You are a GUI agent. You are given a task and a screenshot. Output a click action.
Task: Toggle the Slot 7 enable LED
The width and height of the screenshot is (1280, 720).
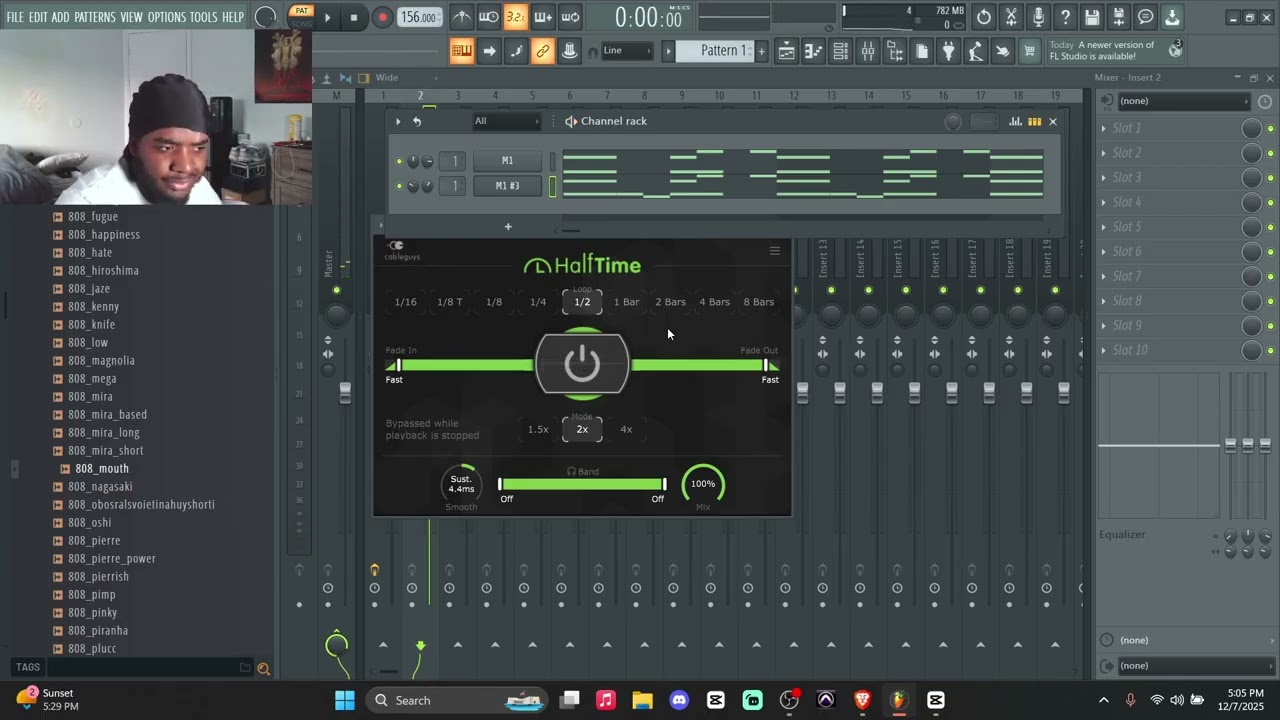1271,277
